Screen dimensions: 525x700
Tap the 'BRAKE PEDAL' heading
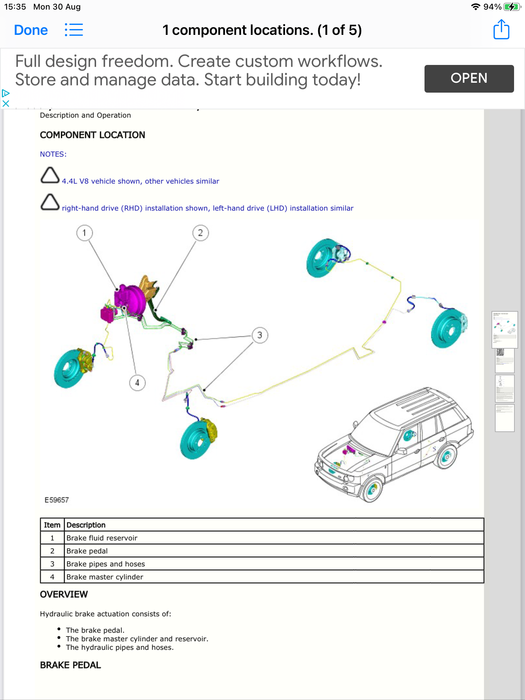click(71, 665)
